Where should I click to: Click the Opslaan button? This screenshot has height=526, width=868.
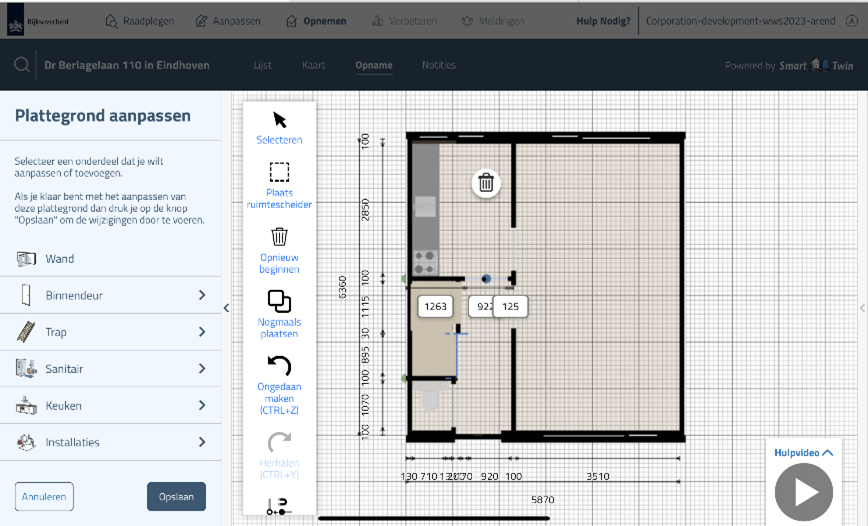click(176, 496)
